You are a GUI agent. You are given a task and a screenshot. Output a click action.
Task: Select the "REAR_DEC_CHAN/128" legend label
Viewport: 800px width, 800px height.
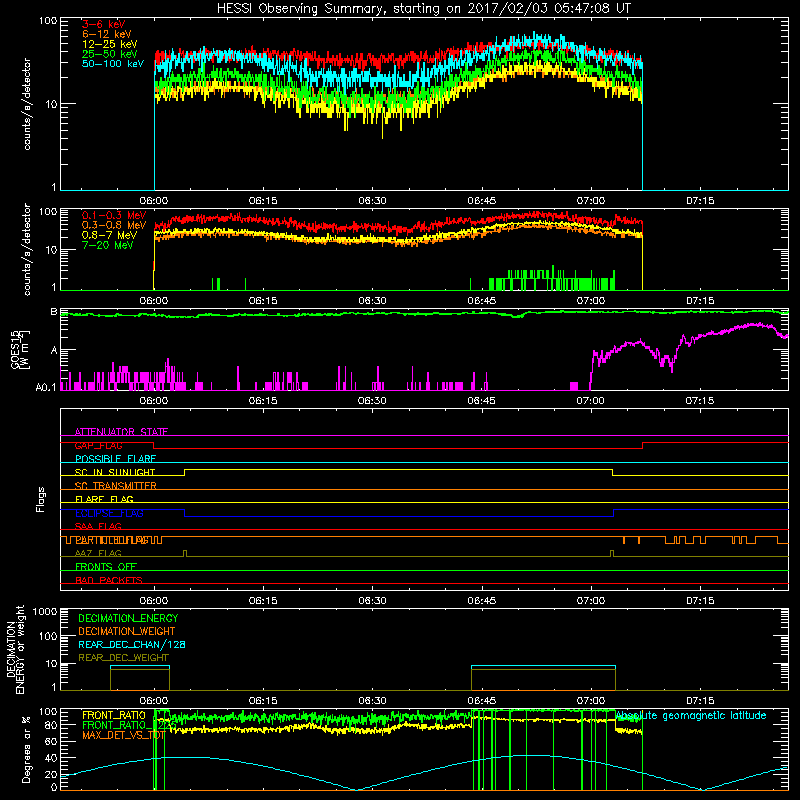click(x=132, y=644)
